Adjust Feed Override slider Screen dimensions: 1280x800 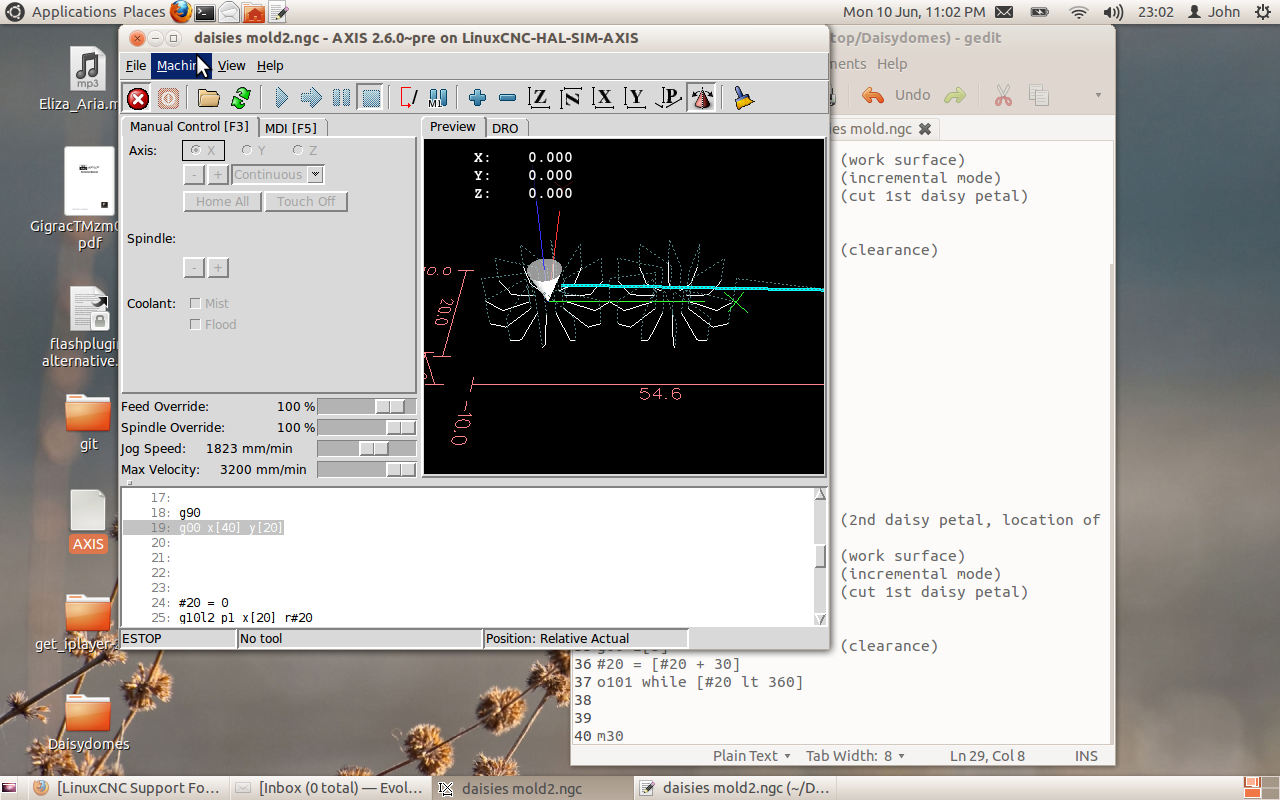pyautogui.click(x=366, y=406)
